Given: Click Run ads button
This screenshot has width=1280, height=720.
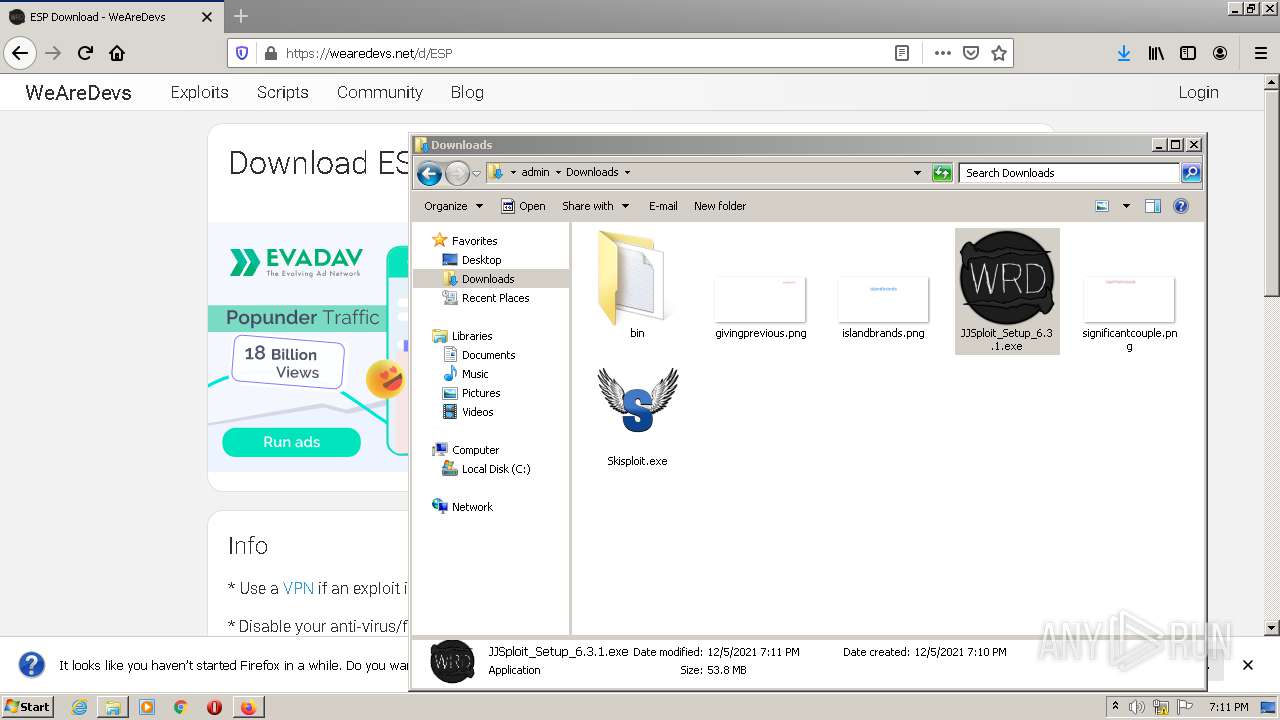Looking at the screenshot, I should tap(291, 442).
